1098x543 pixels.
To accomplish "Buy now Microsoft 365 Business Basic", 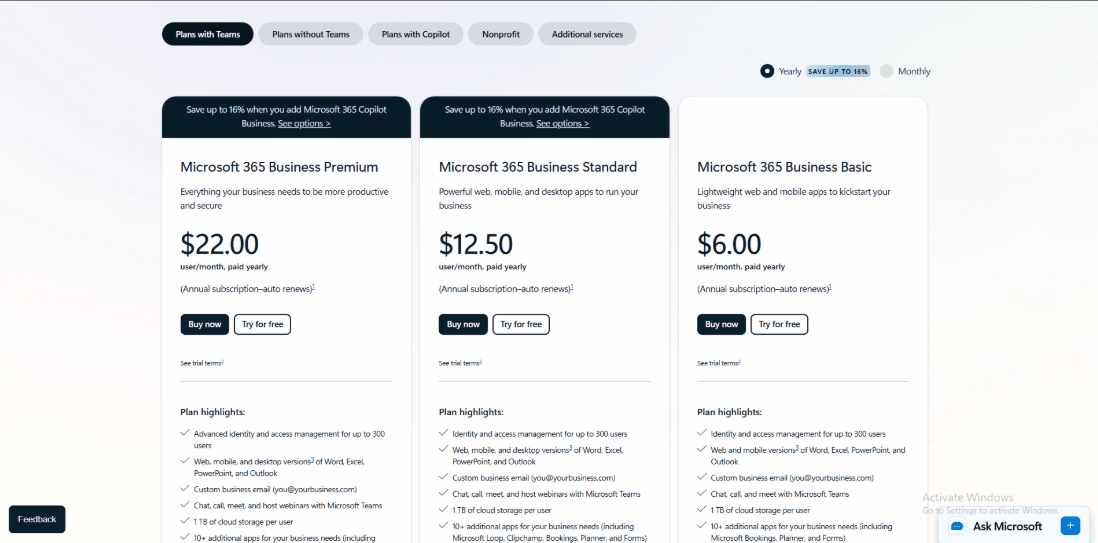I will click(721, 324).
